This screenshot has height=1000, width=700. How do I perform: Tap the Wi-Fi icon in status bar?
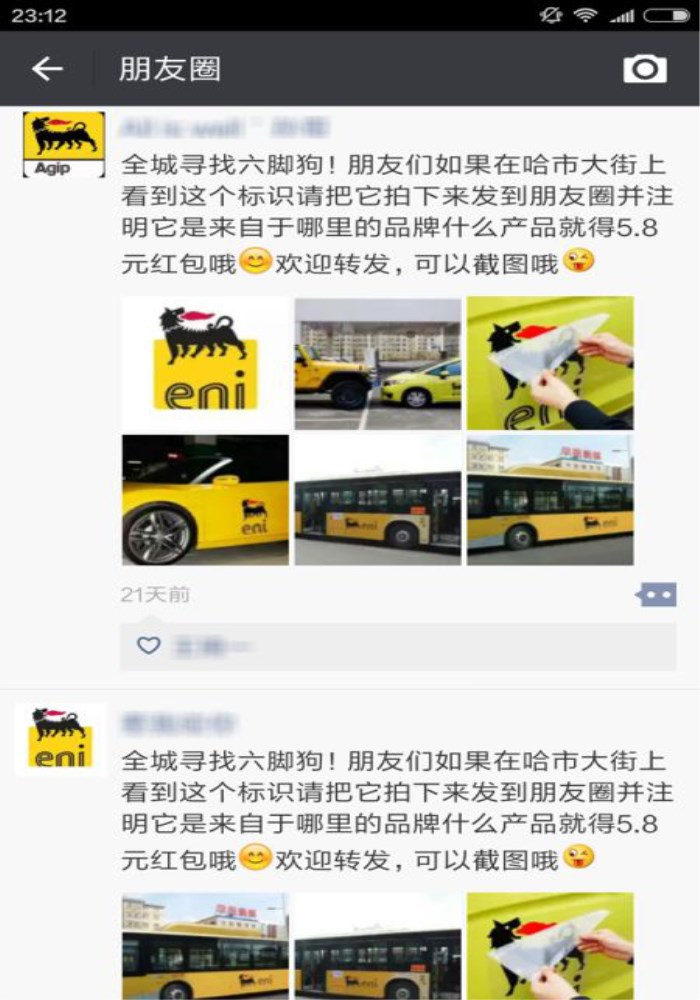tap(585, 15)
